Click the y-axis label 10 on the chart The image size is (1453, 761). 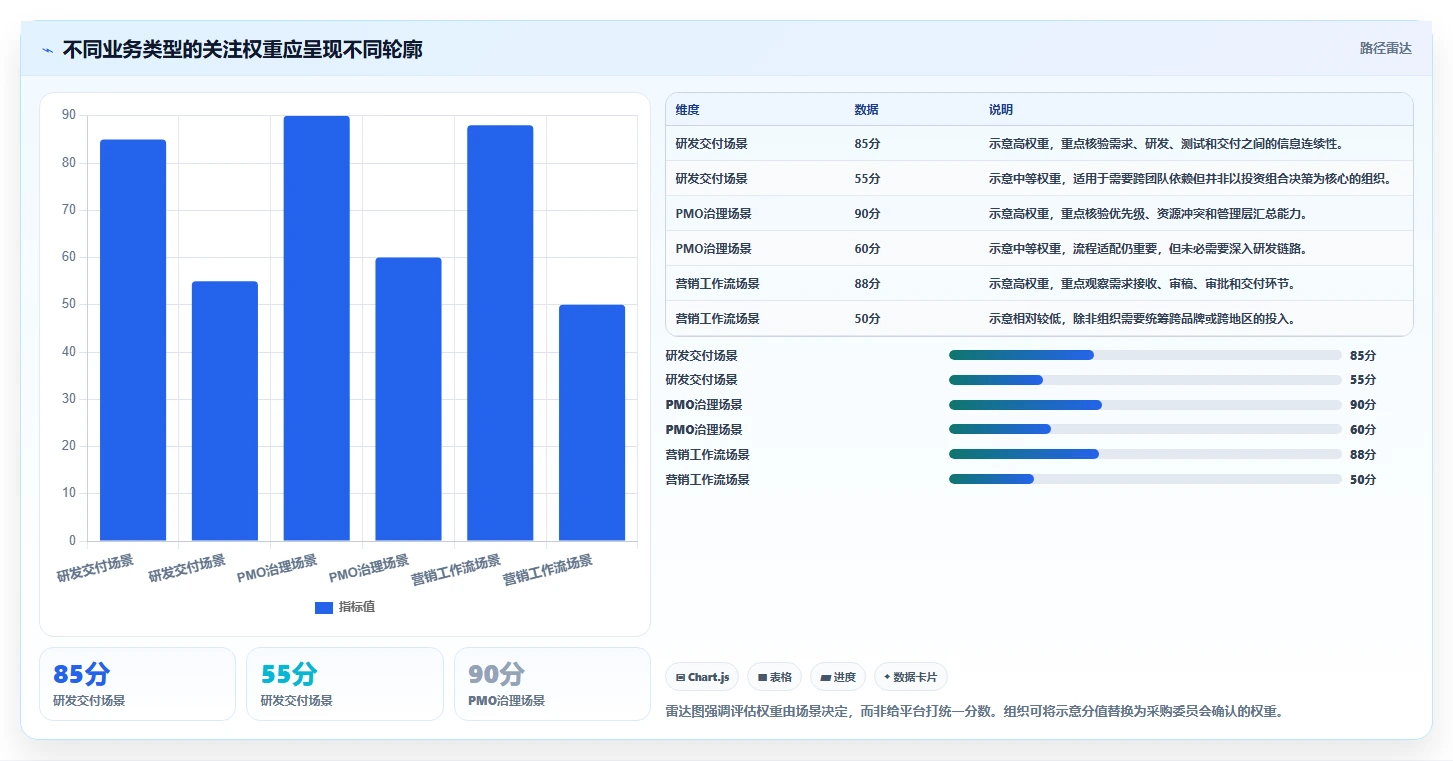click(x=69, y=493)
